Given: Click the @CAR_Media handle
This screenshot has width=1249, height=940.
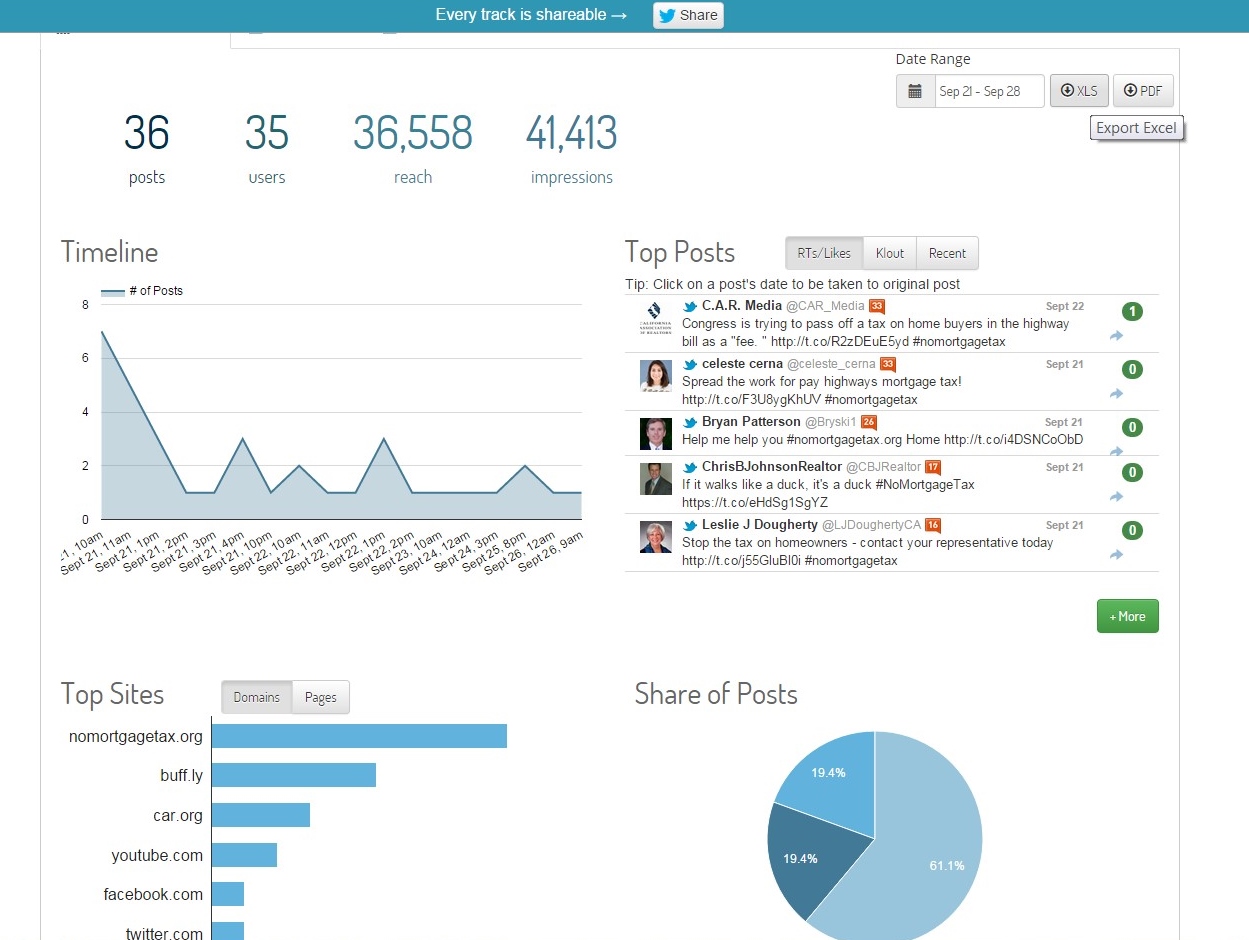Looking at the screenshot, I should click(825, 307).
